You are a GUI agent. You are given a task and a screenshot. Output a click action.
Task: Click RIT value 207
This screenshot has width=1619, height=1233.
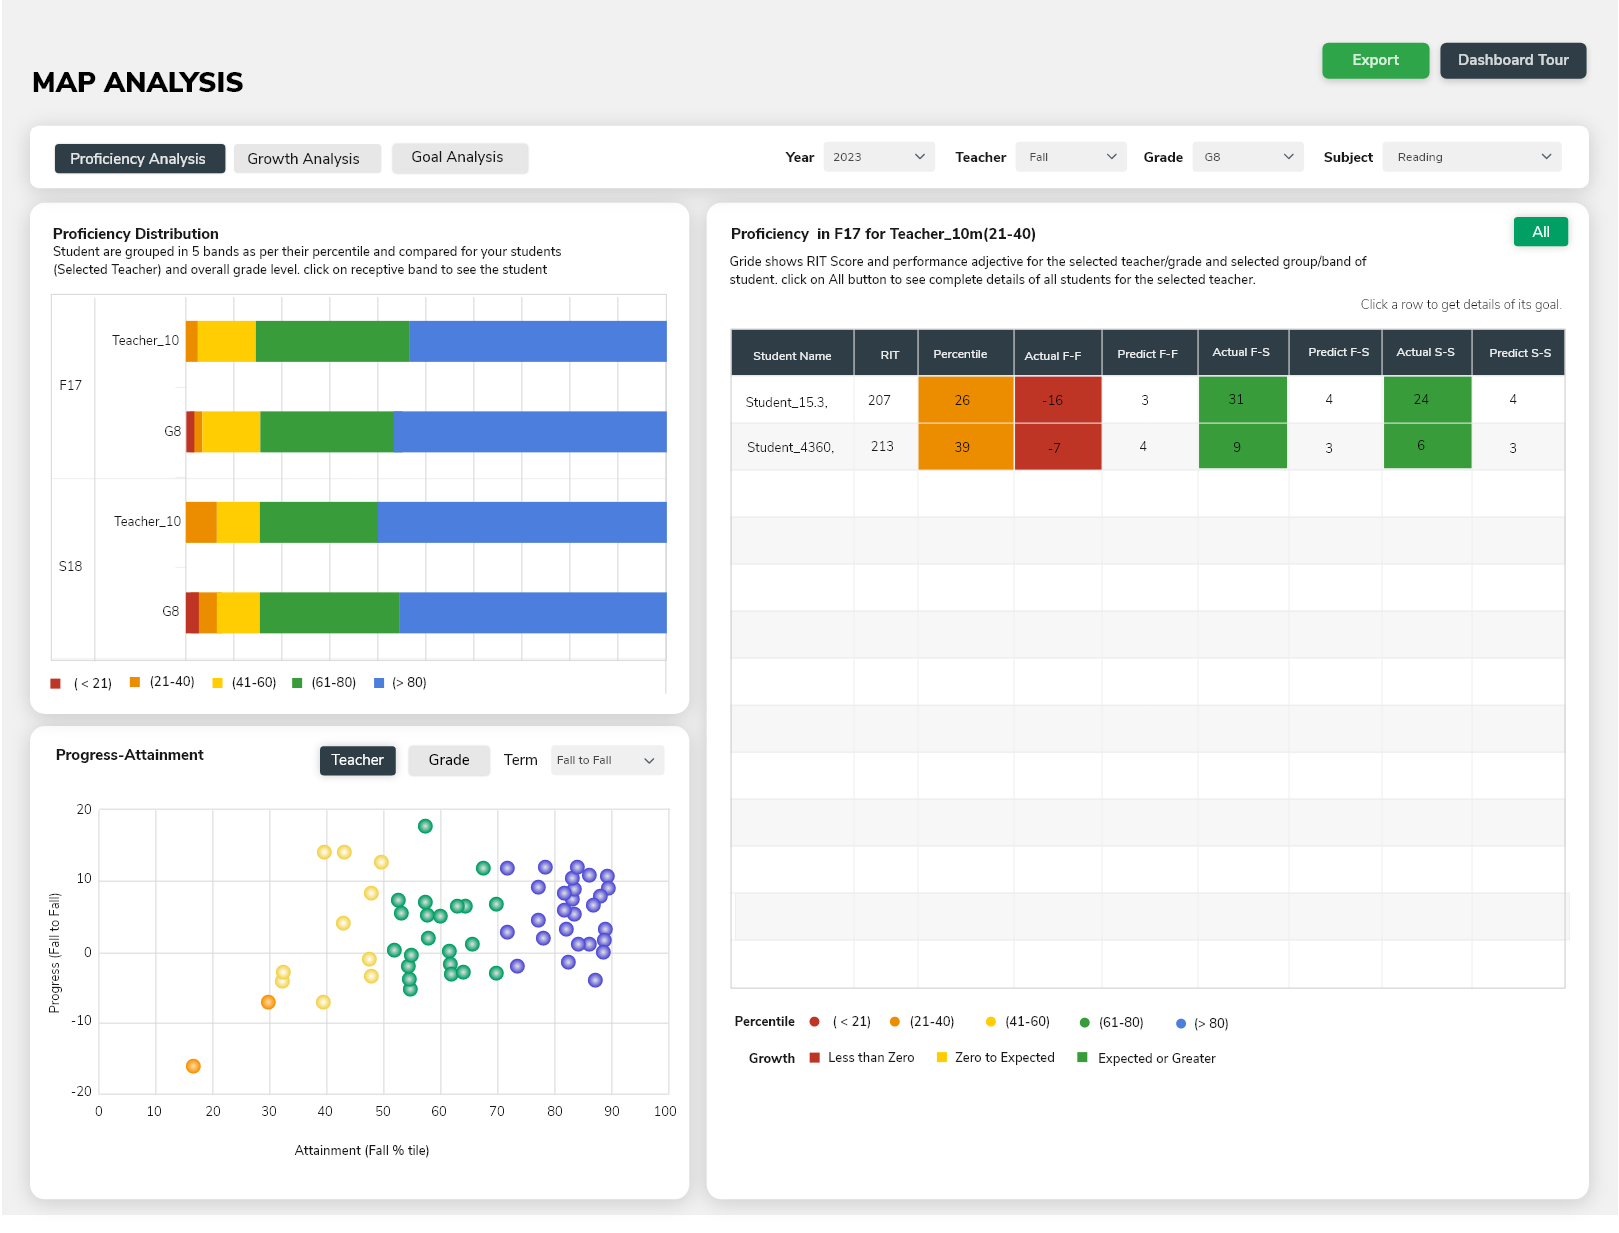(879, 400)
